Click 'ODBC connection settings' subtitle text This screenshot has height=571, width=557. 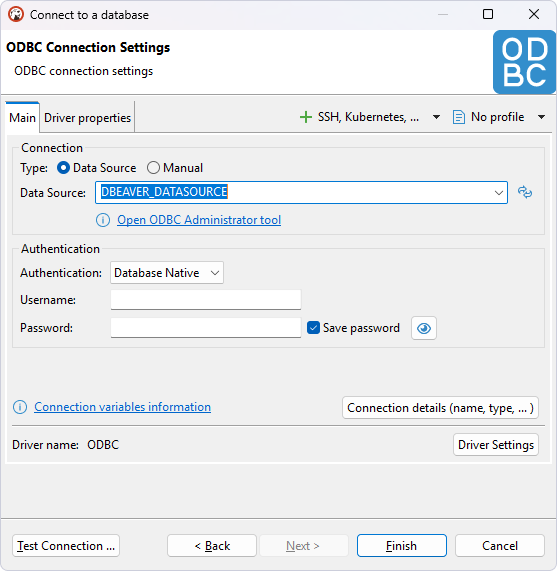[x=83, y=71]
